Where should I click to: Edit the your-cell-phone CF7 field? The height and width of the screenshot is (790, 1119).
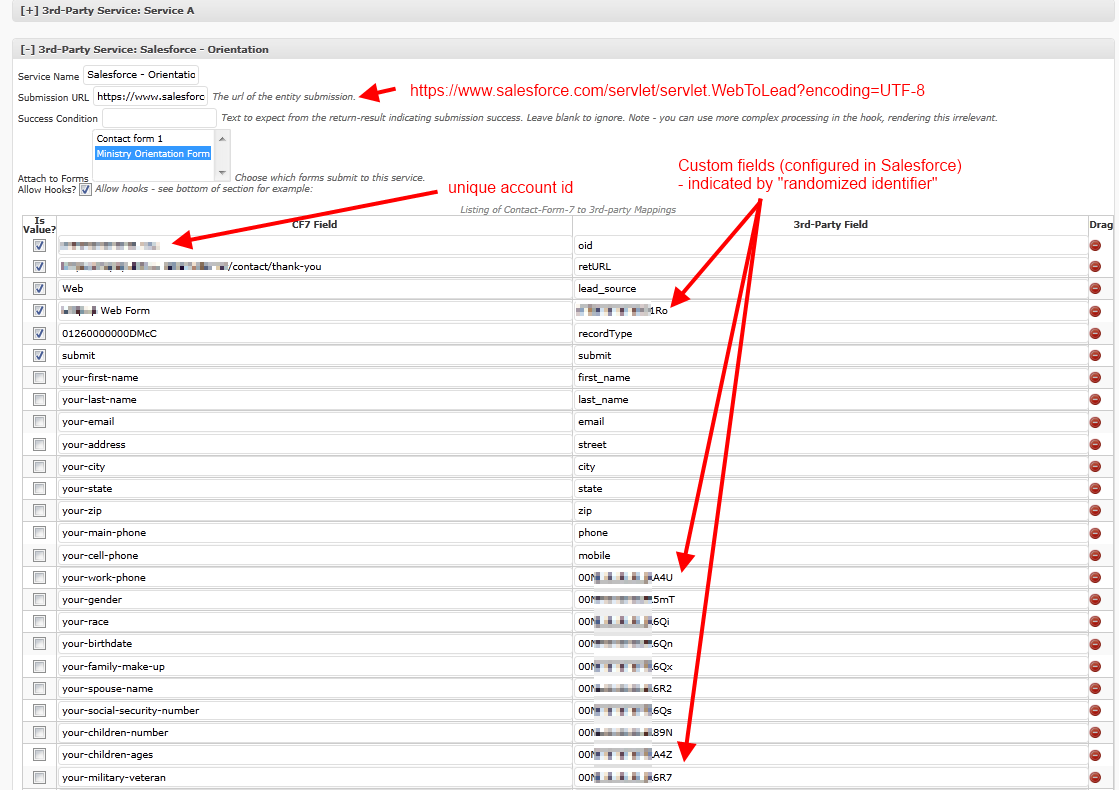point(315,555)
